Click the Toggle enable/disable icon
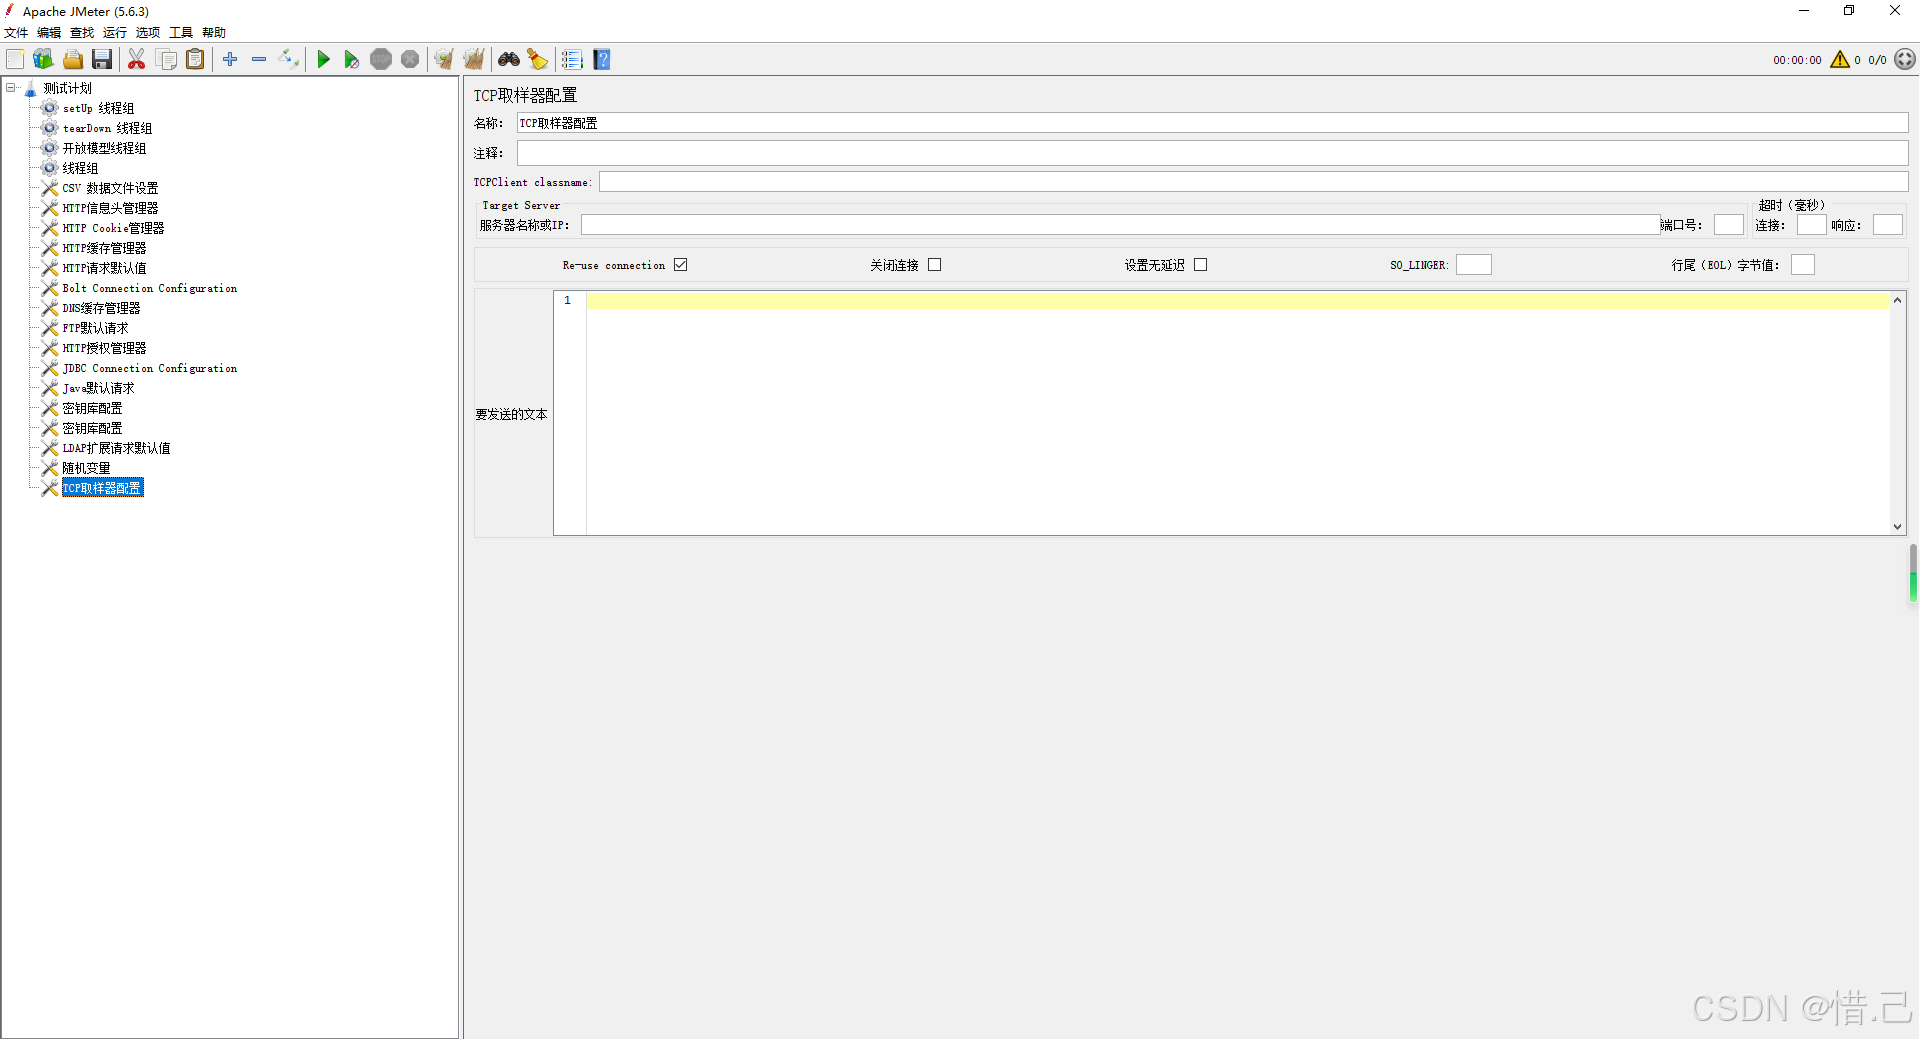 [x=289, y=60]
